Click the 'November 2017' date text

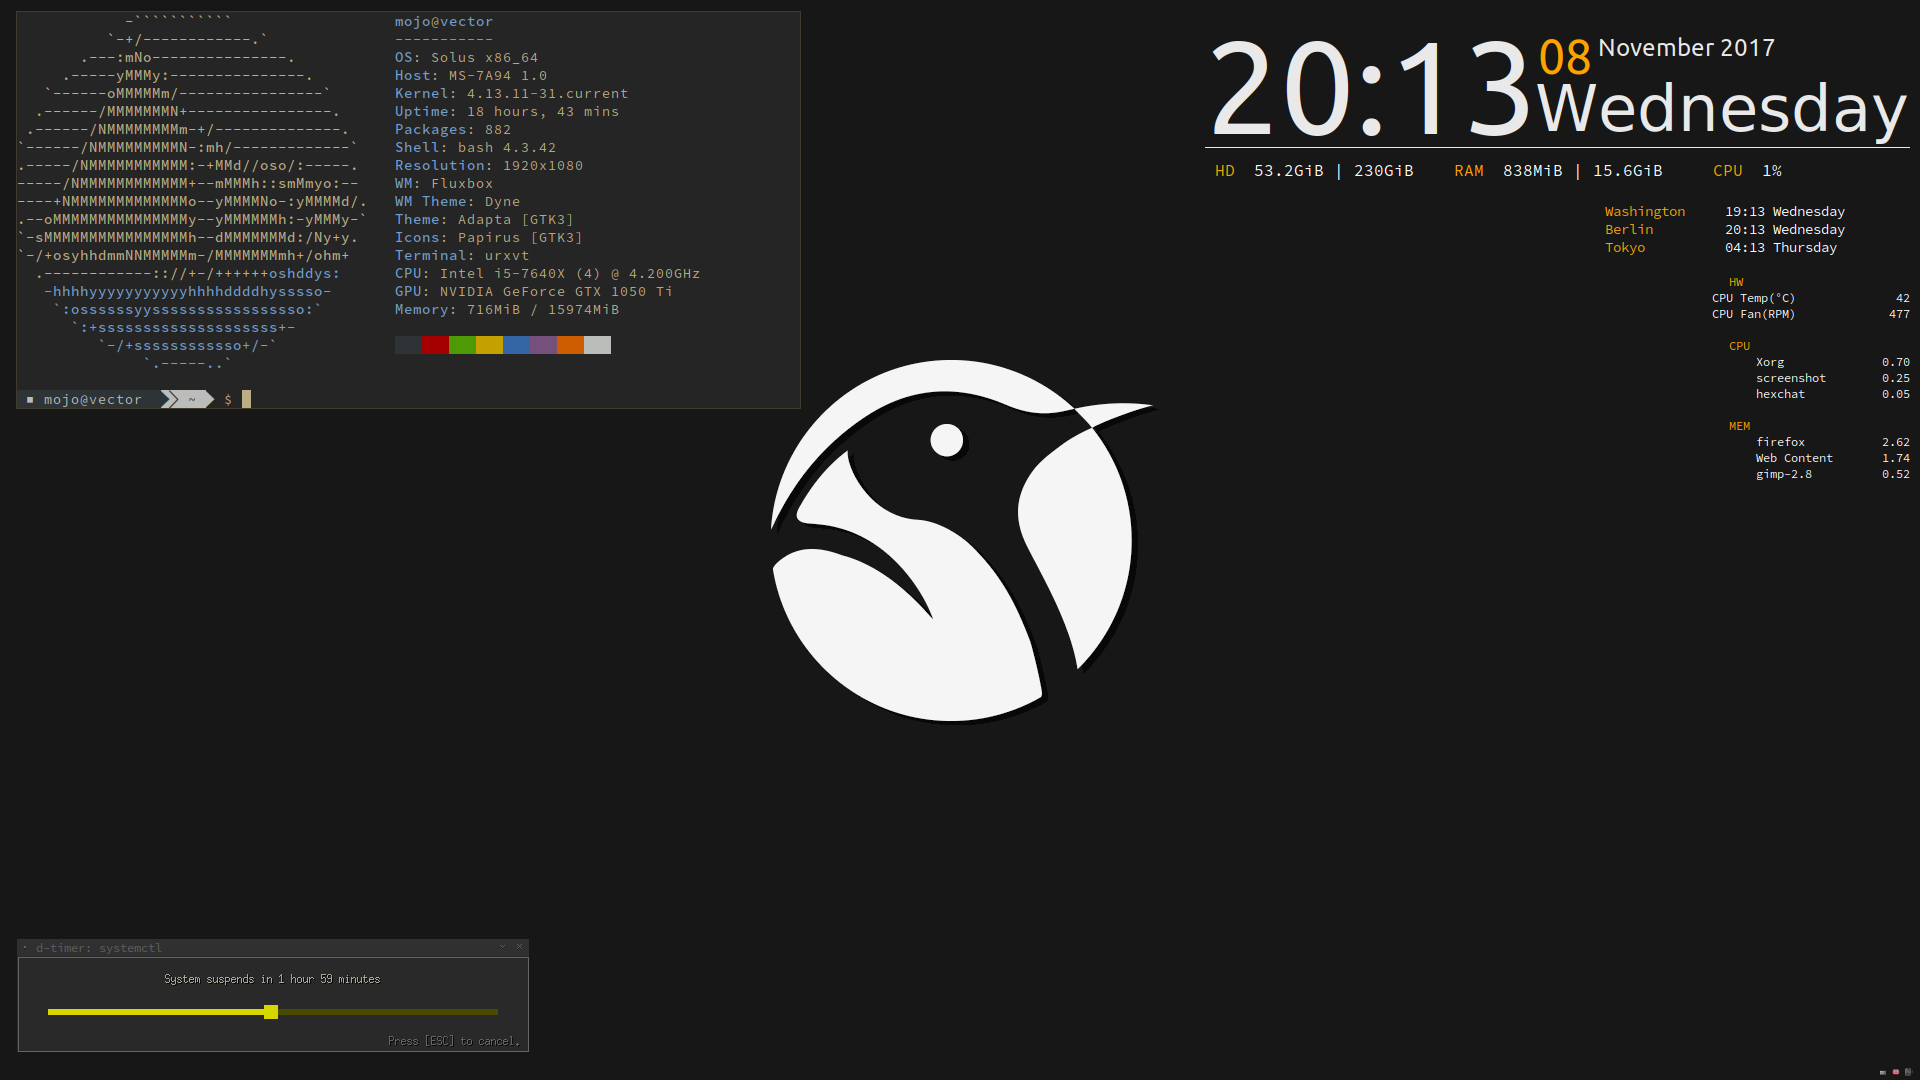coord(1686,48)
